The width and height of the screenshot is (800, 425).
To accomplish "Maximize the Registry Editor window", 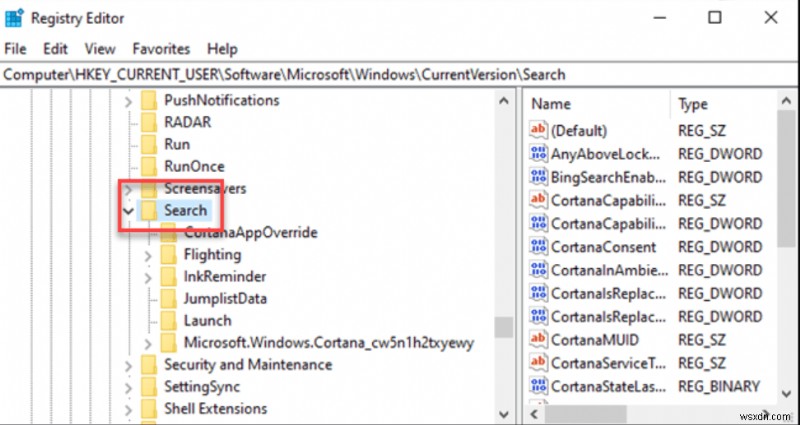I will coord(715,18).
